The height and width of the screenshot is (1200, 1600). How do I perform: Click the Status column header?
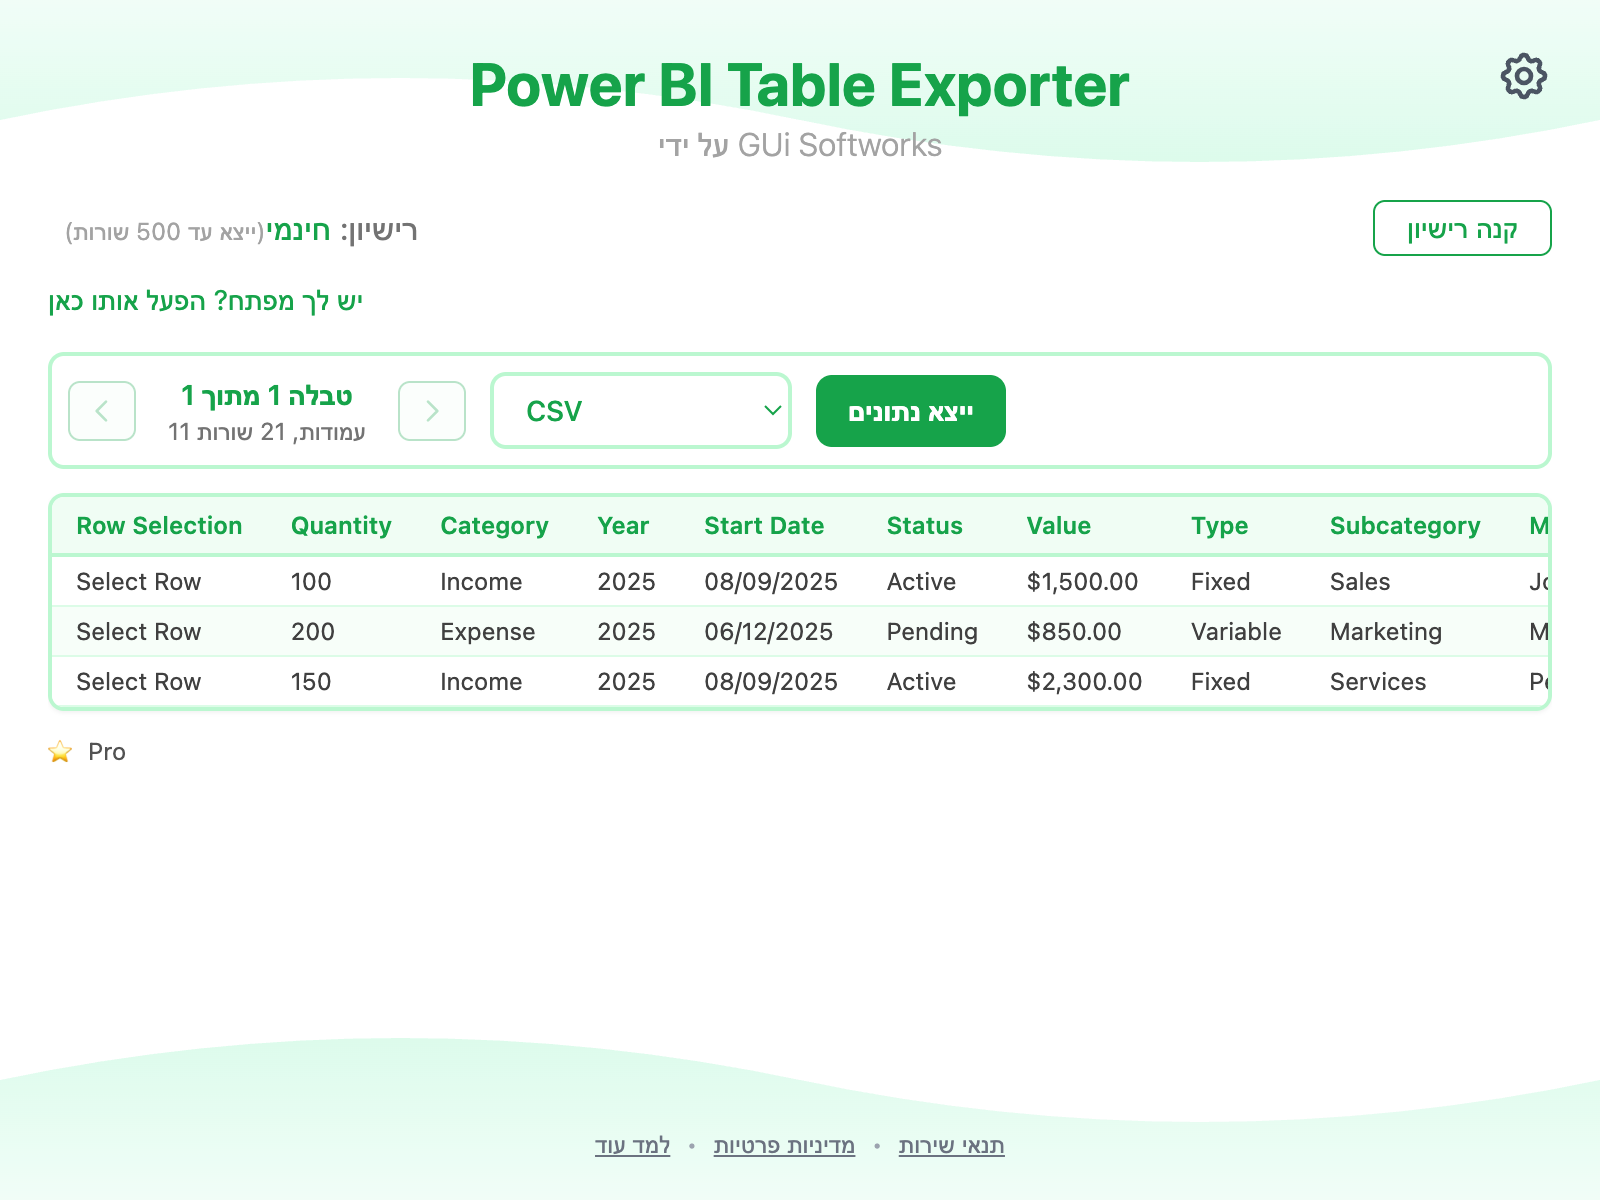924,526
